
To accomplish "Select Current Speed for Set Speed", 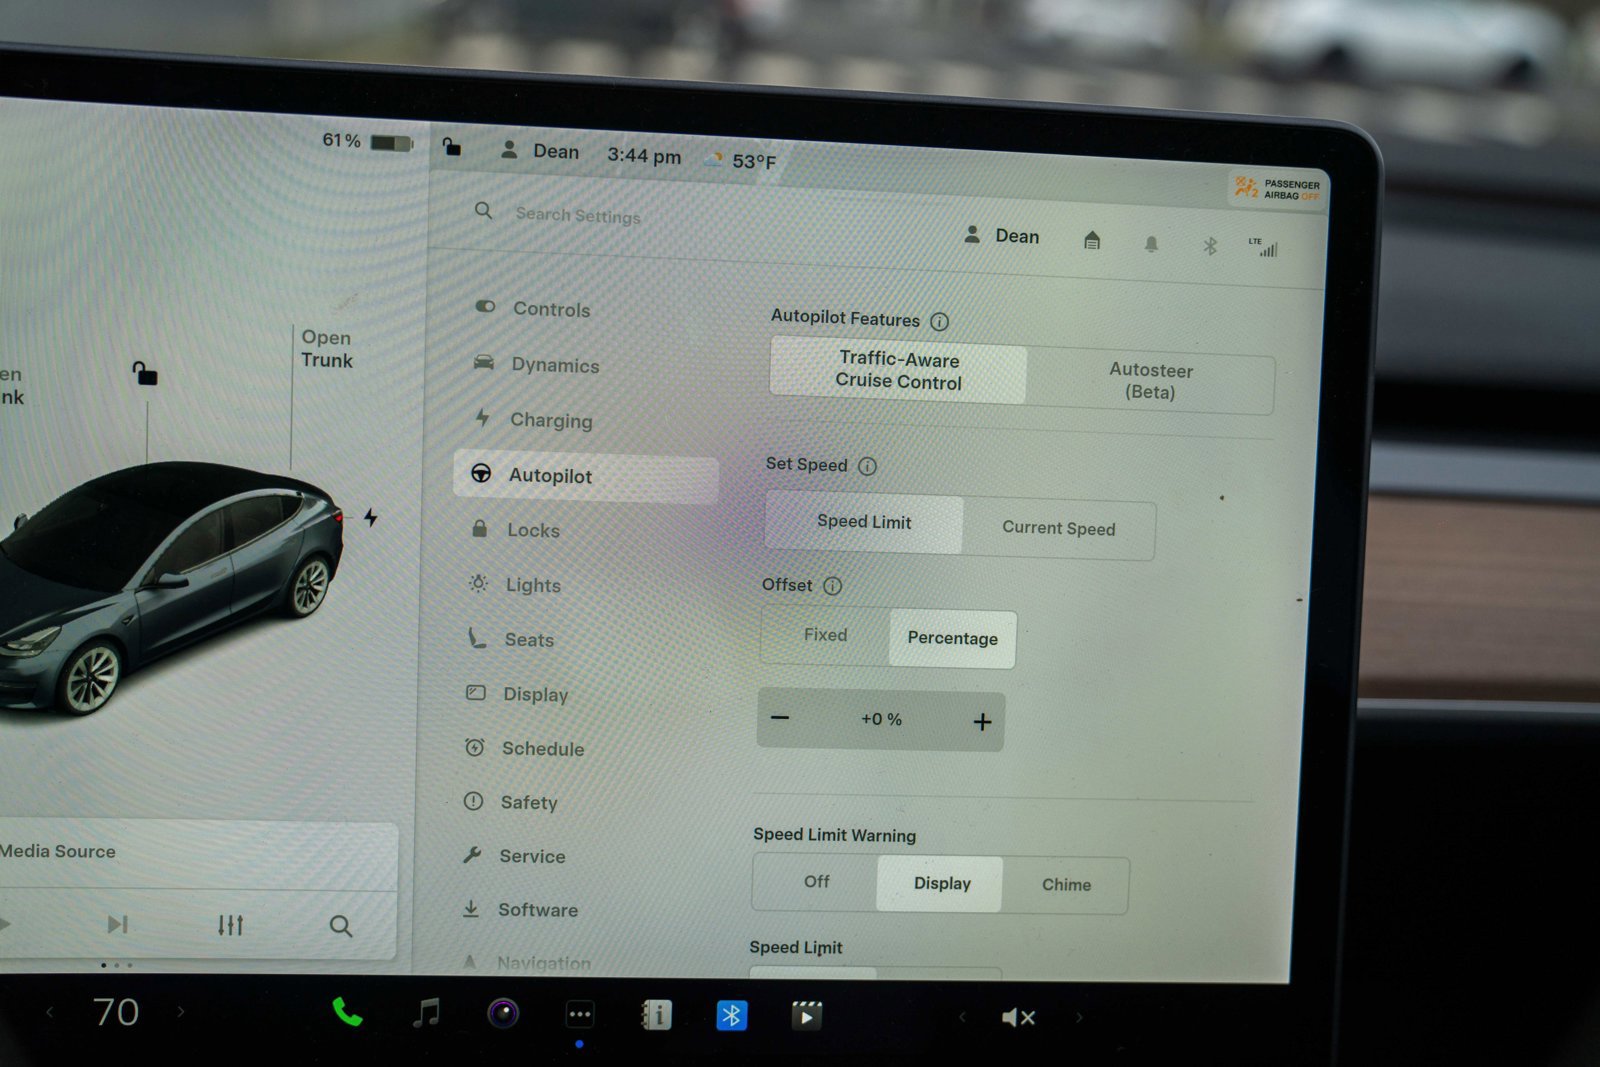I will click(x=1059, y=528).
